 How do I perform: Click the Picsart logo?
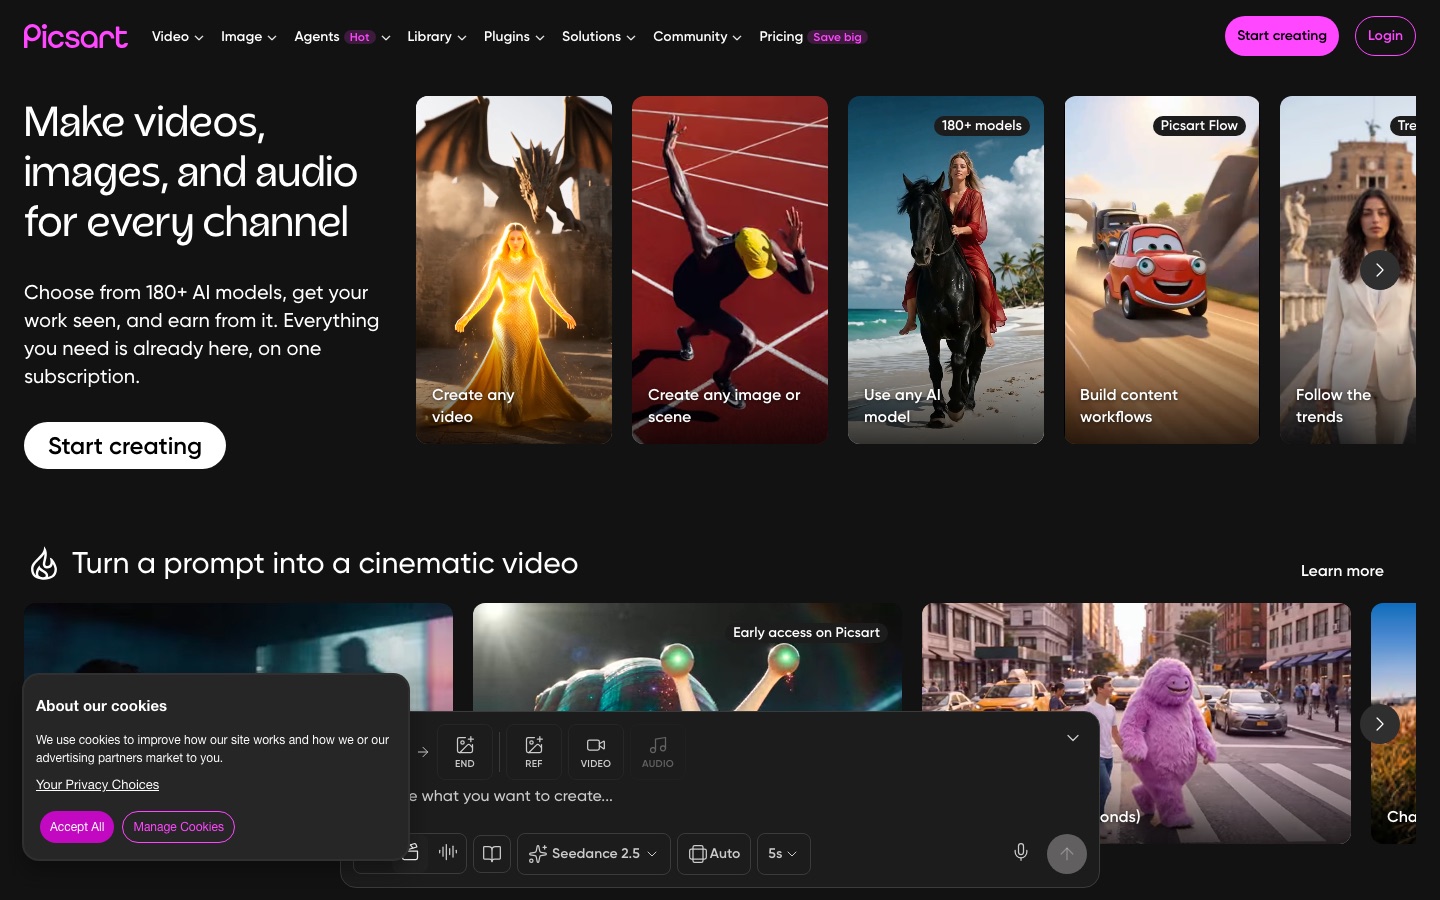(76, 36)
